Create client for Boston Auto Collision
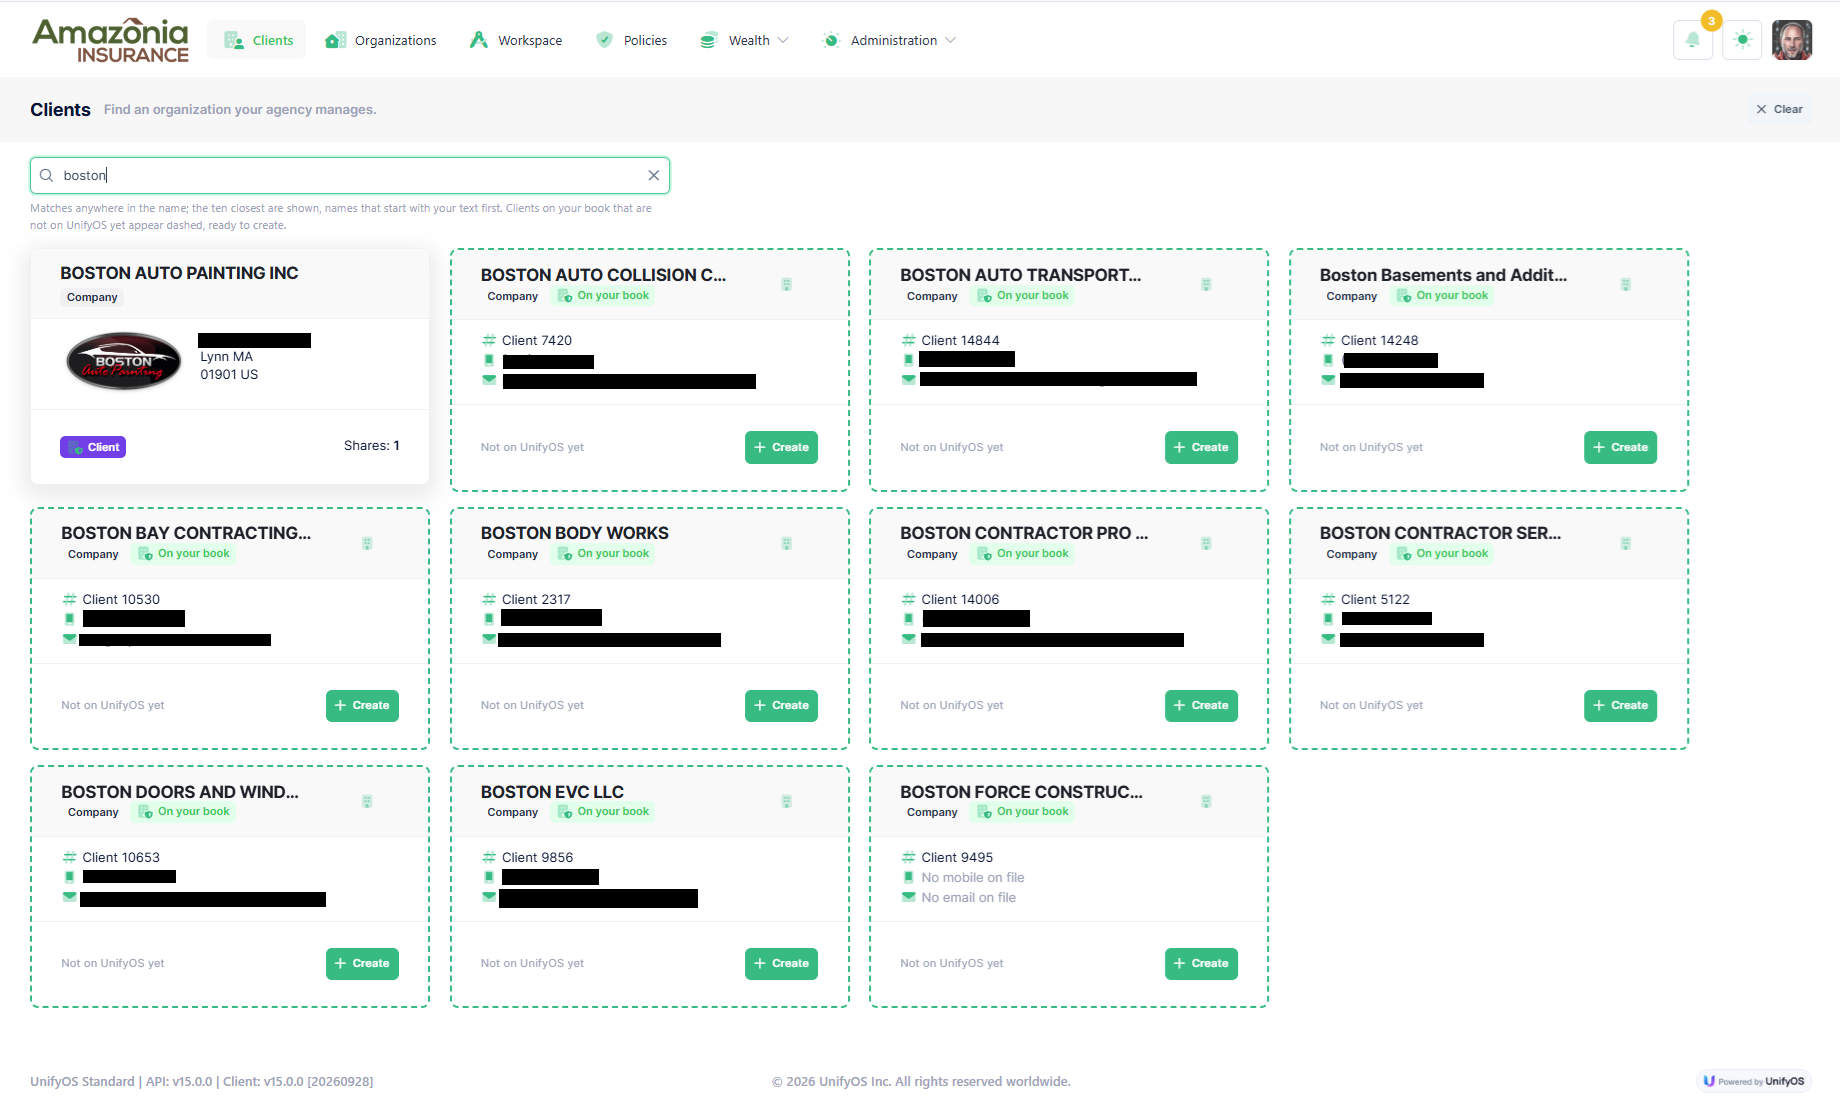Viewport: 1840px width, 1100px height. [781, 447]
